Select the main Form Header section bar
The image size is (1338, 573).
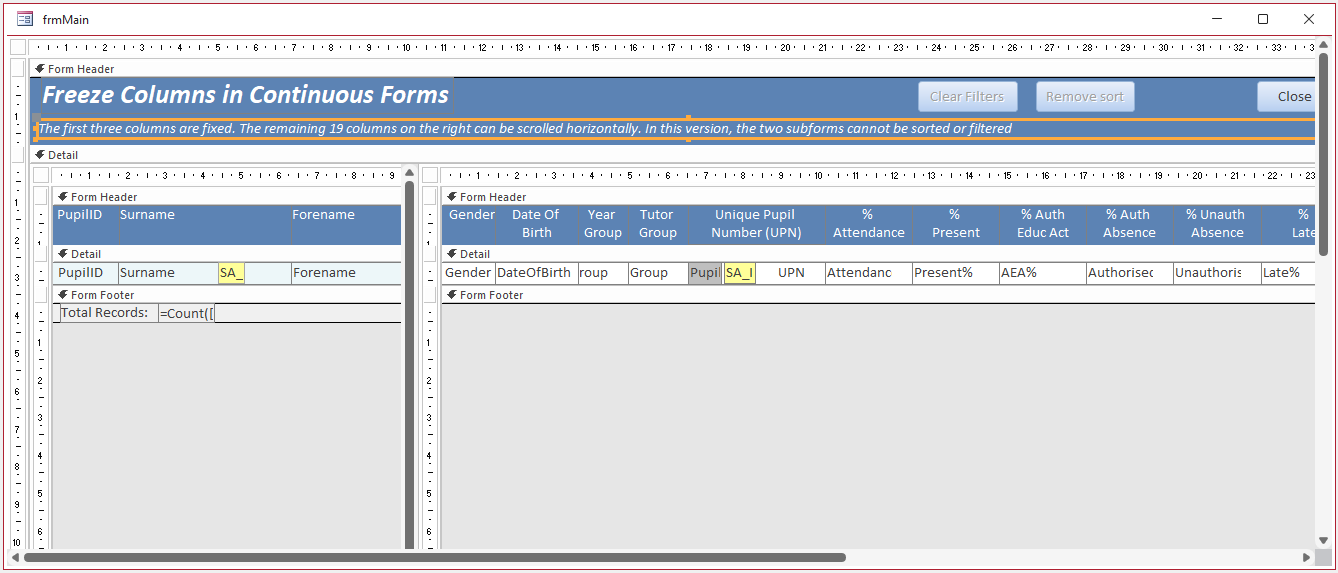pos(673,69)
